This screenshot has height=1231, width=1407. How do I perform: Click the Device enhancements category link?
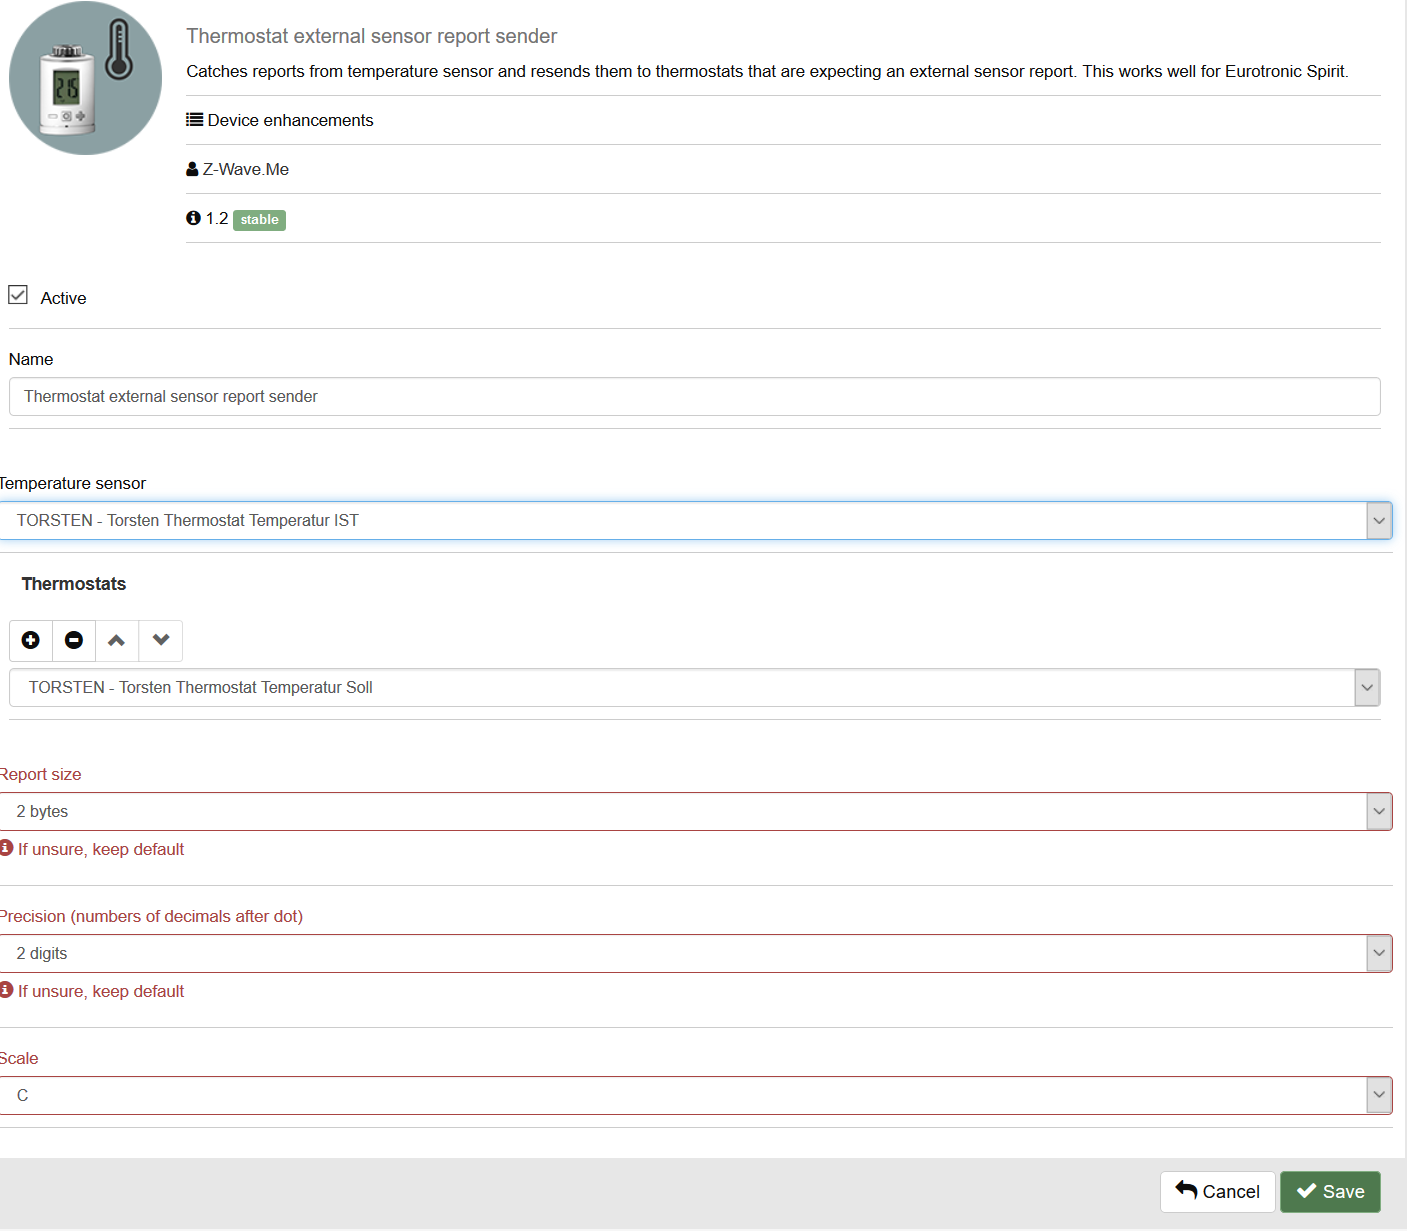290,120
